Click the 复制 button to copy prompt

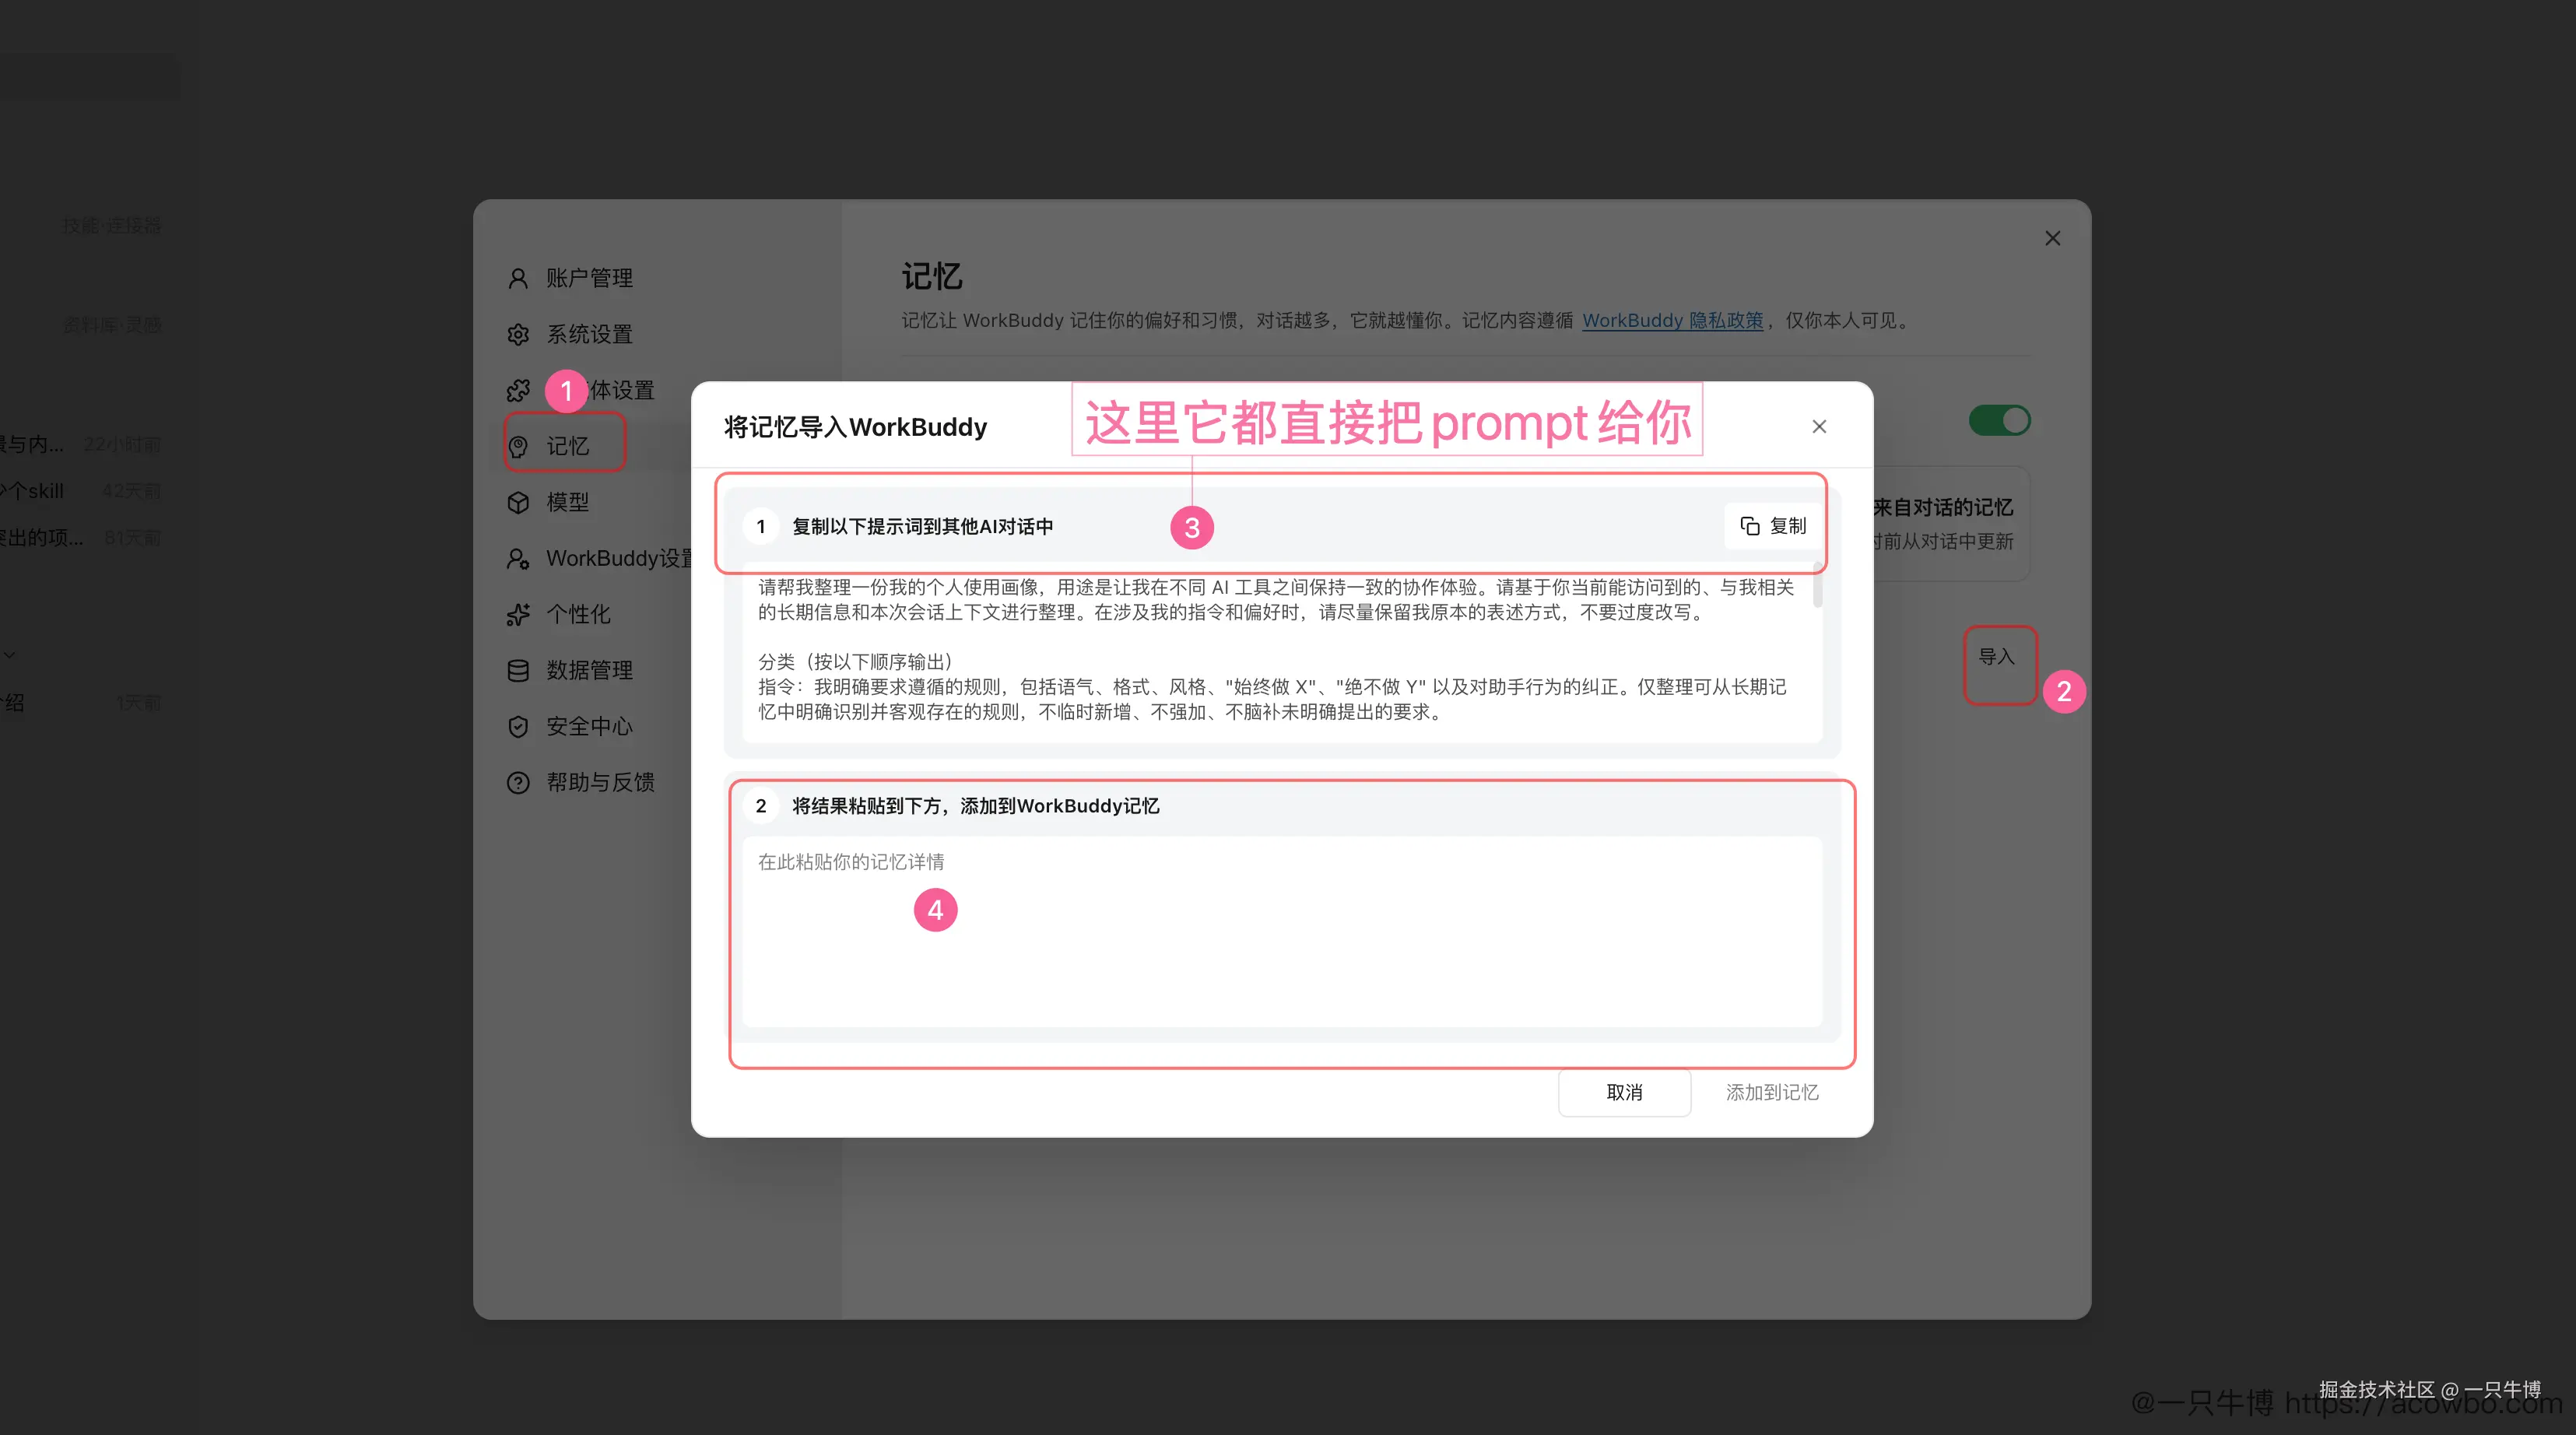[x=1773, y=526]
